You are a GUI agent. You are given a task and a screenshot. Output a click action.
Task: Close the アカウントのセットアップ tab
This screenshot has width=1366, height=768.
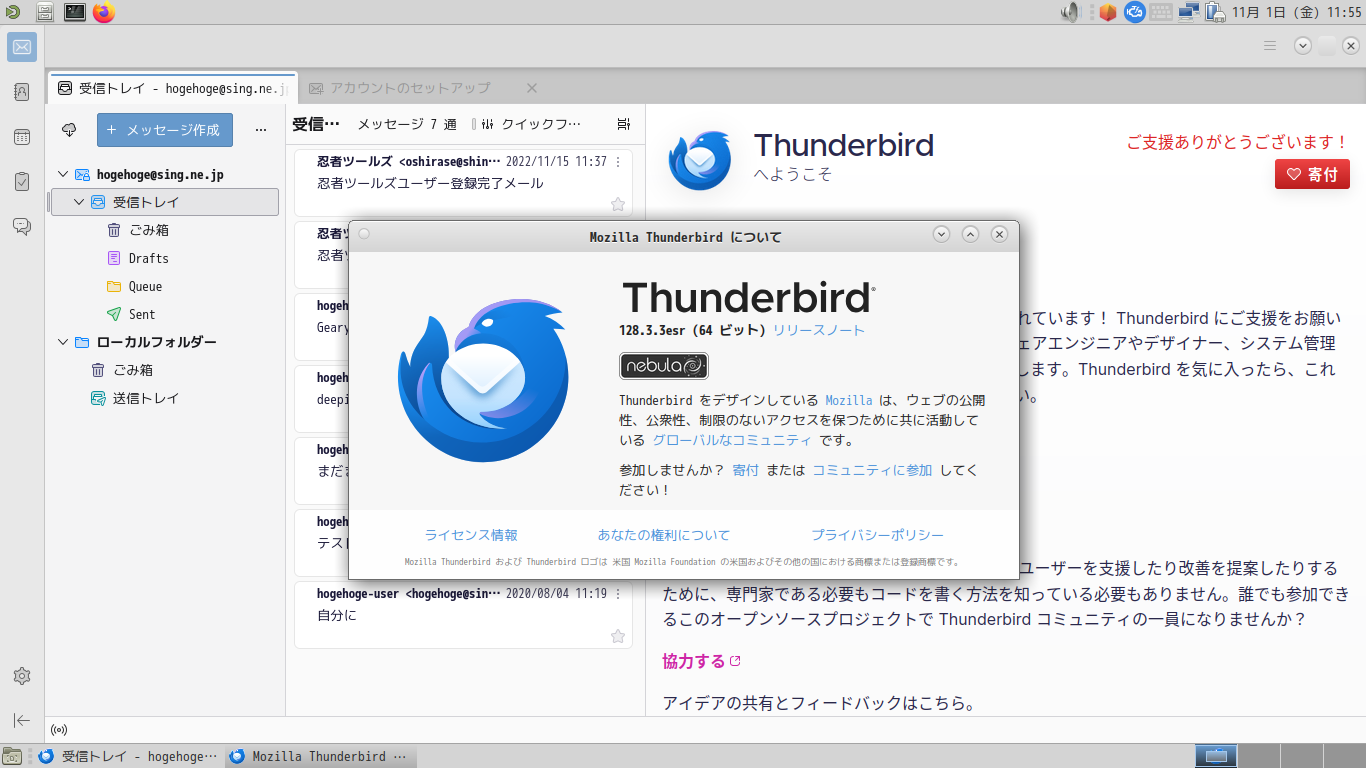532,88
